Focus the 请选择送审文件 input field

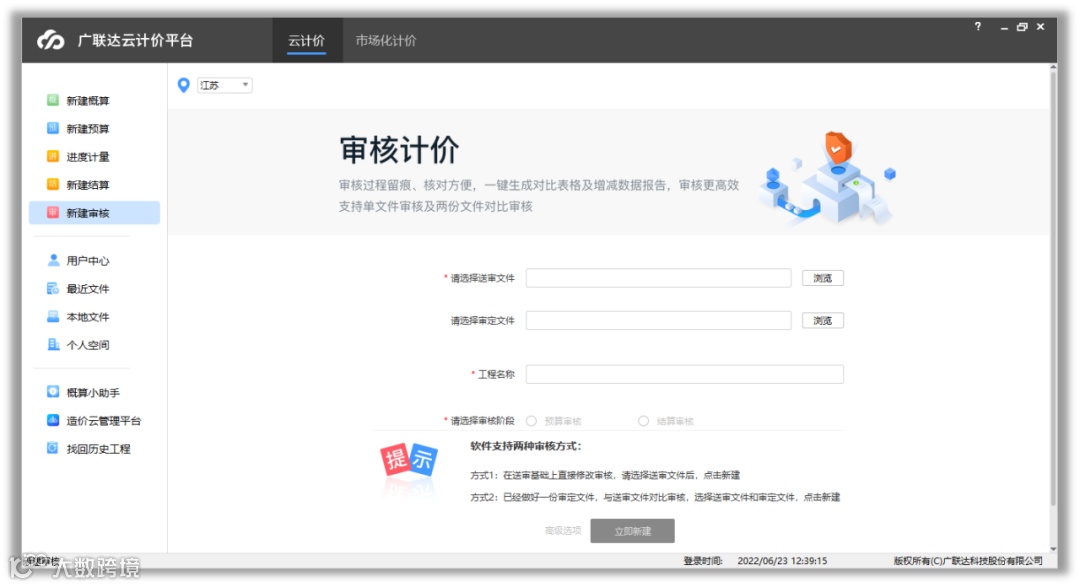[658, 278]
